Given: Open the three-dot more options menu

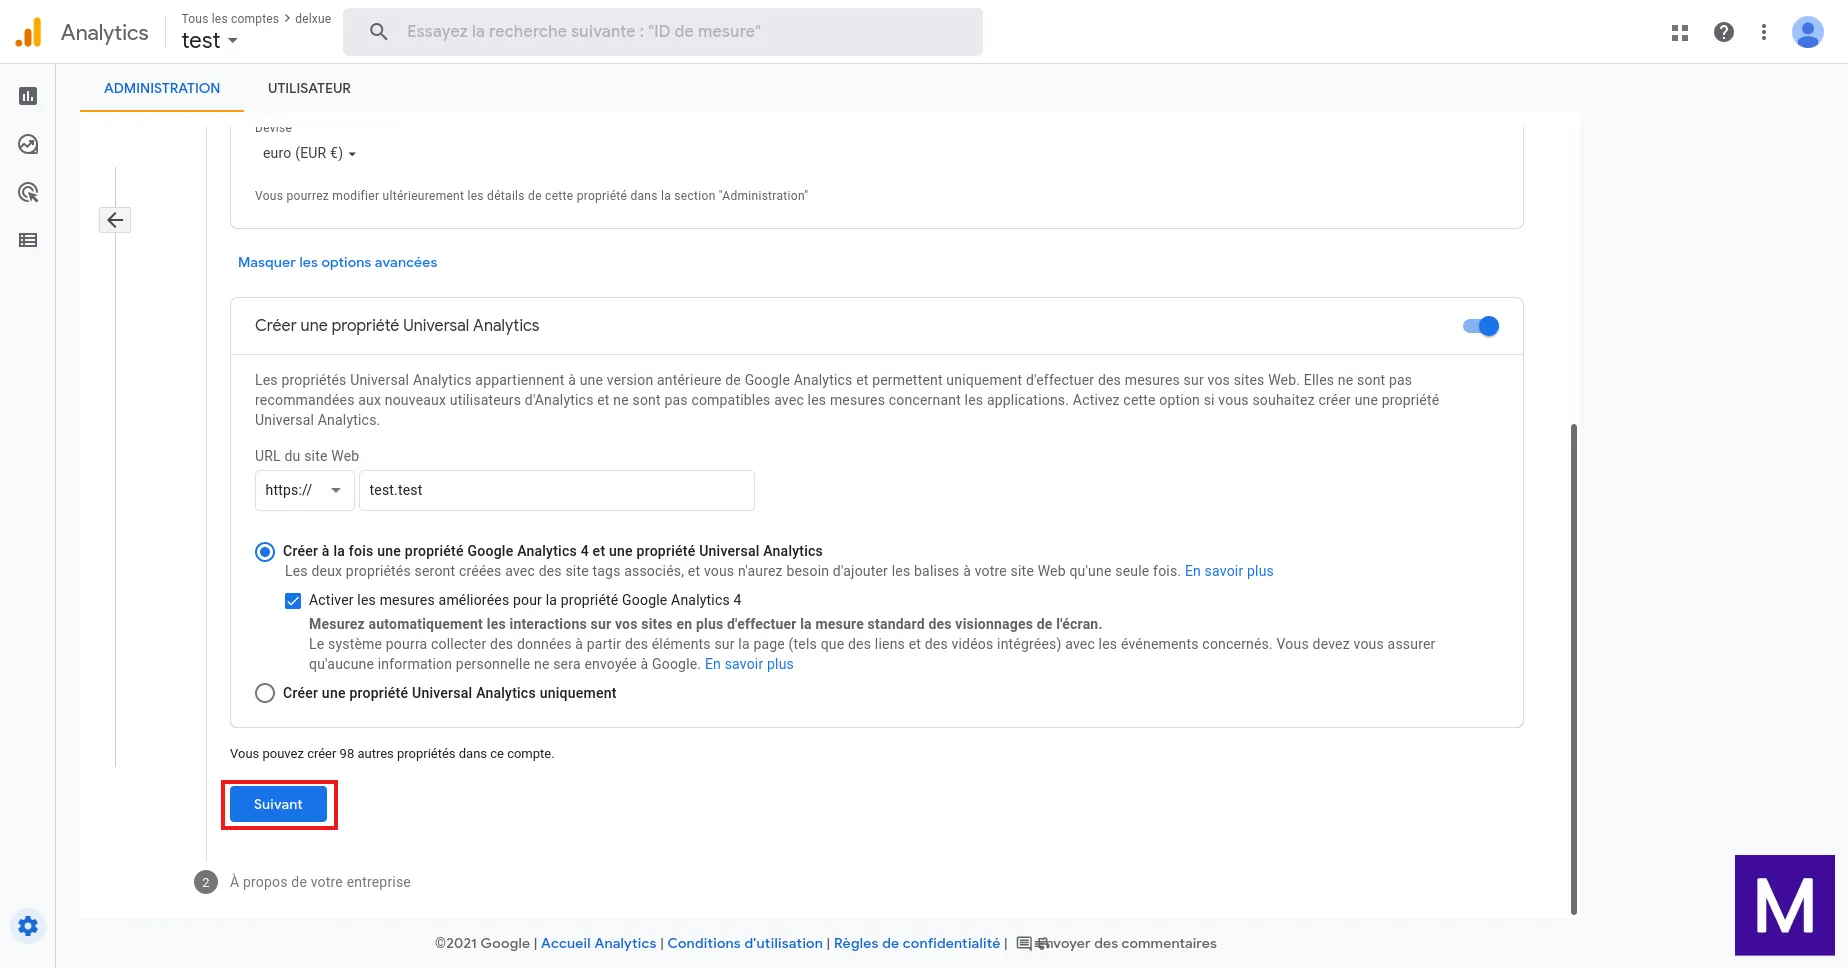Looking at the screenshot, I should coord(1764,32).
